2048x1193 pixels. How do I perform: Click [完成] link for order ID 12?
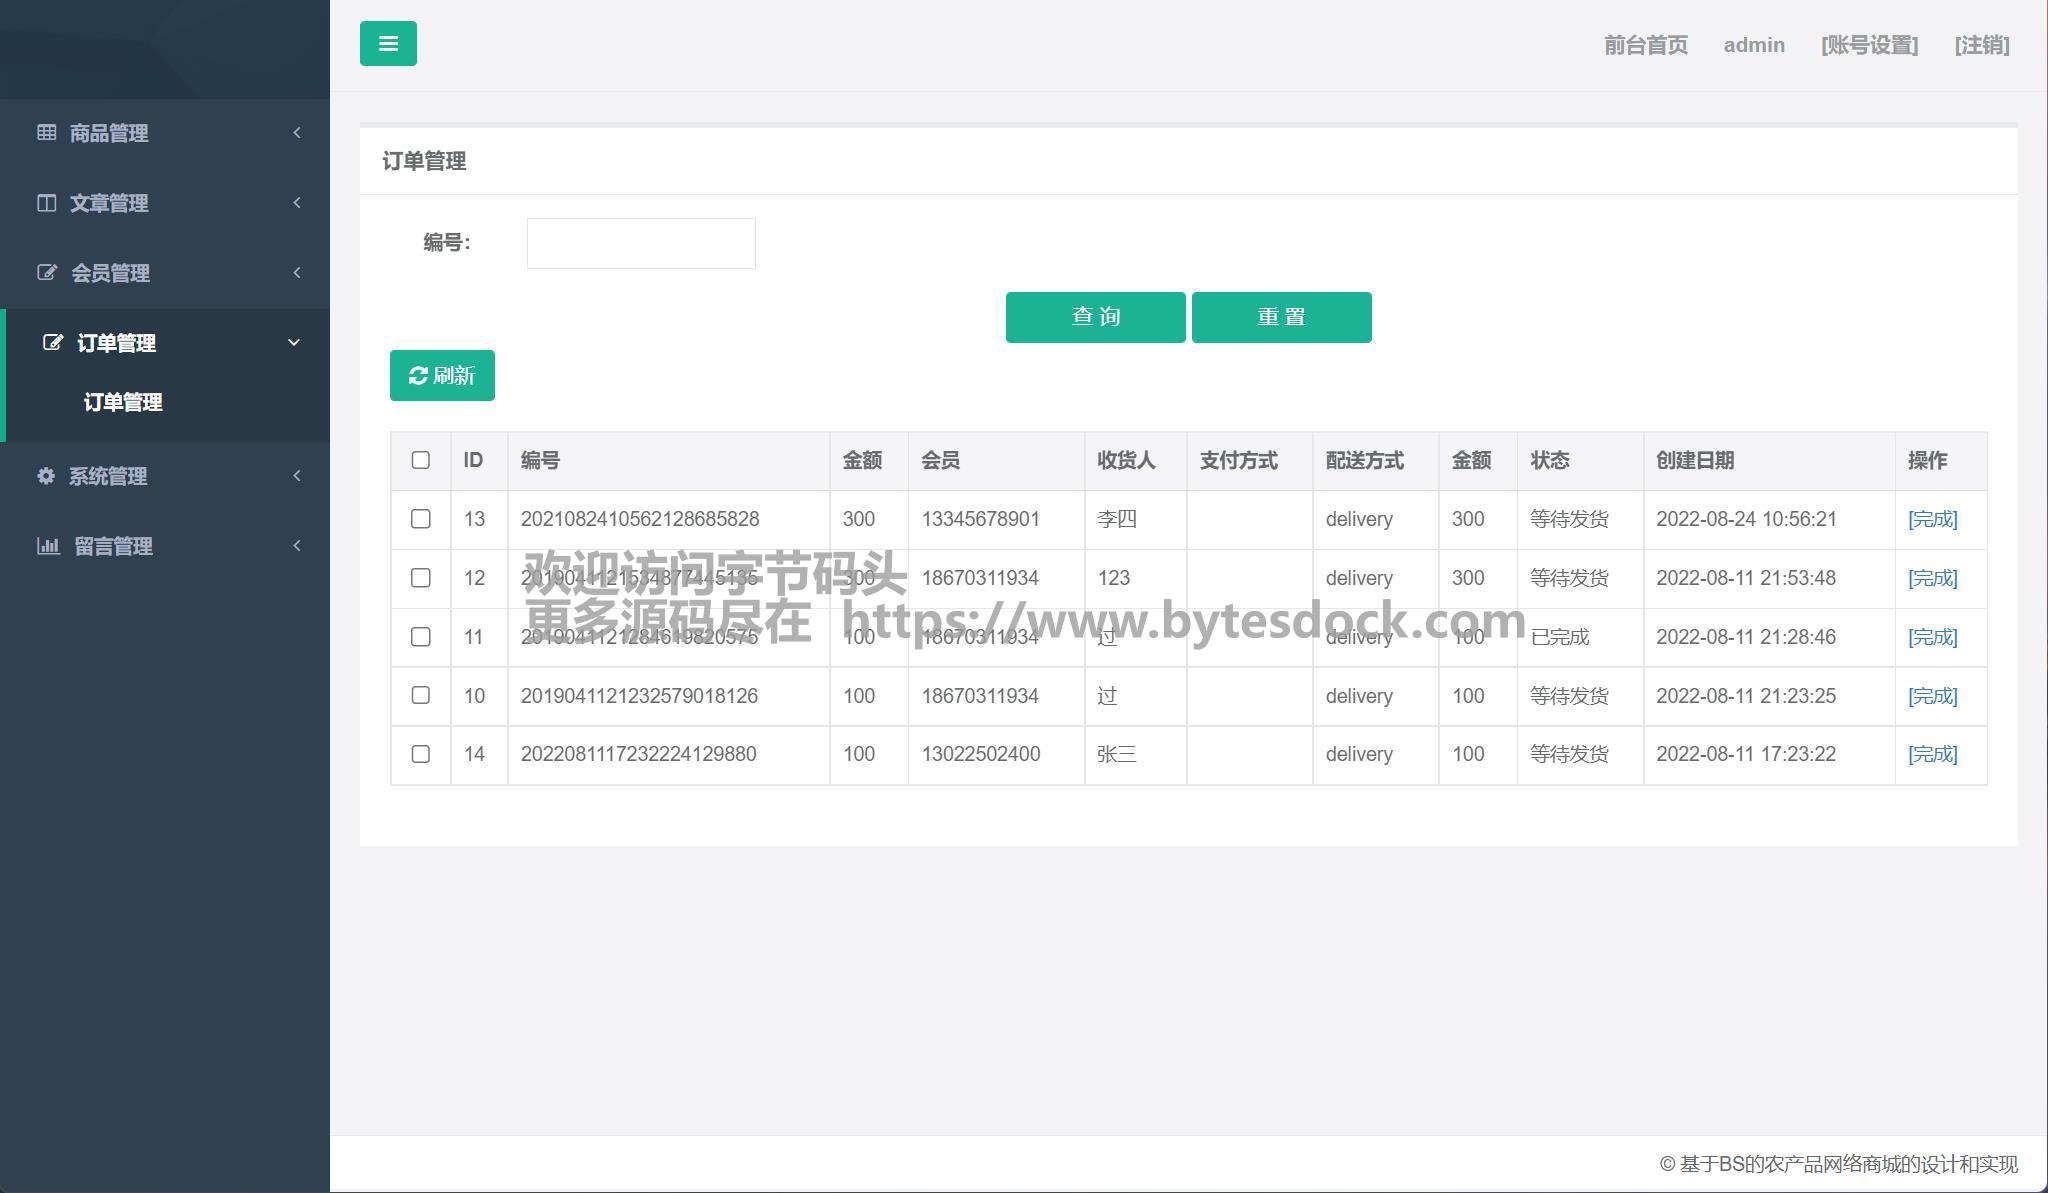tap(1932, 578)
